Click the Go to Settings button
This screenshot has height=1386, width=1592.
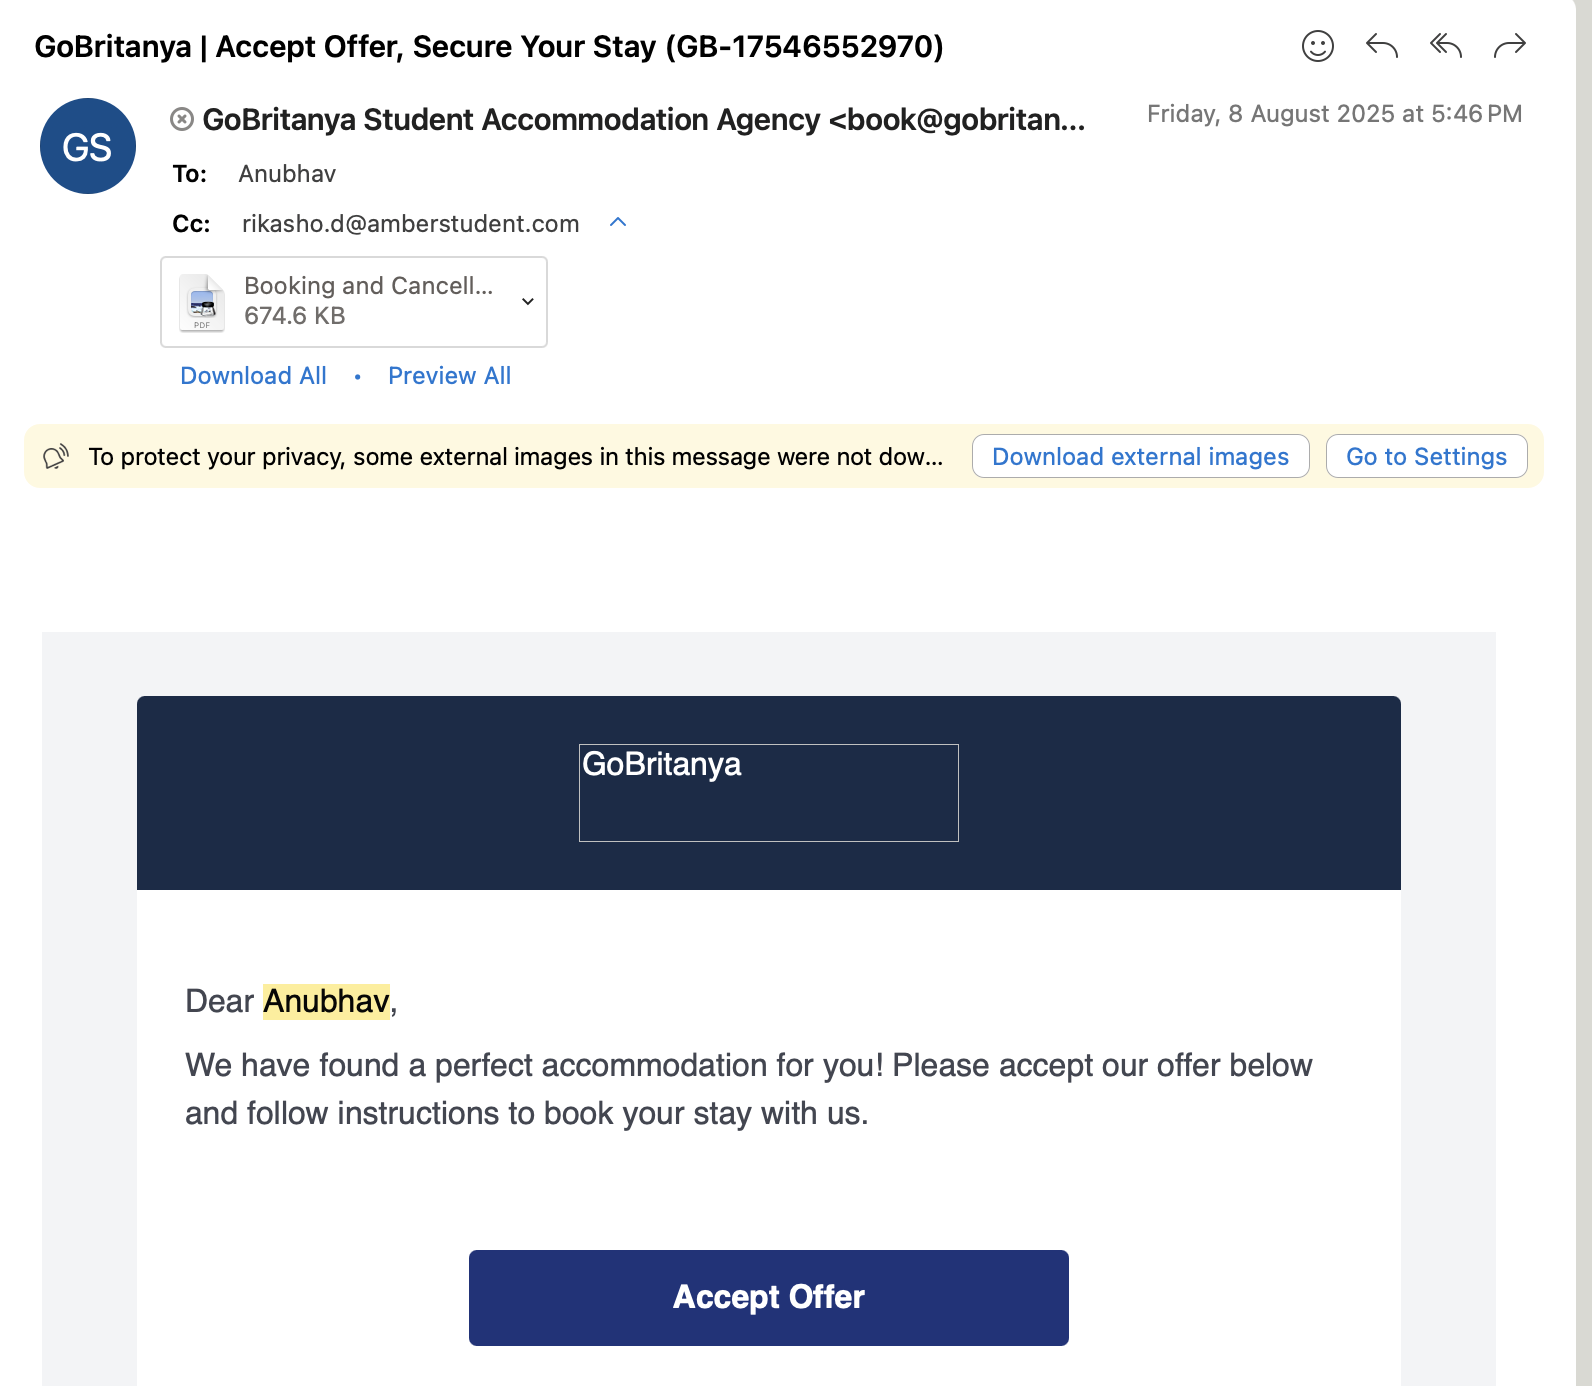point(1426,457)
